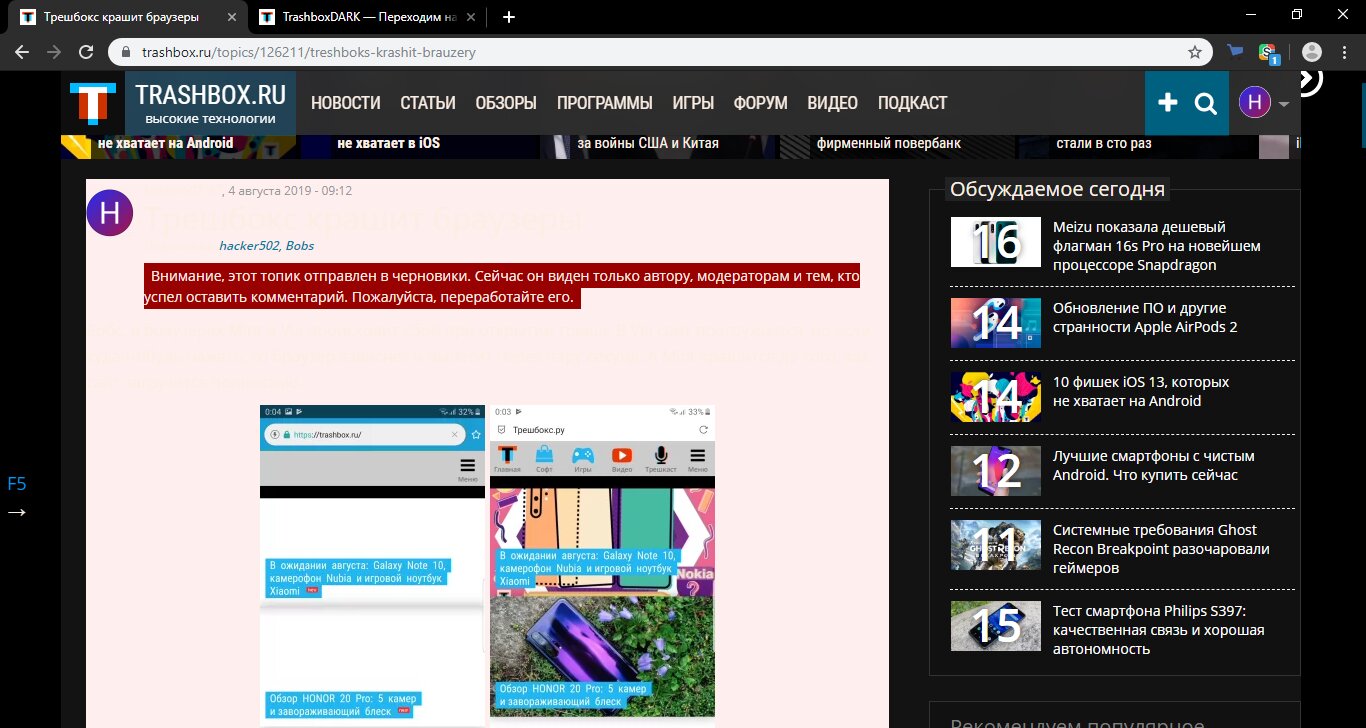Minimize the browser window

[x=1250, y=15]
